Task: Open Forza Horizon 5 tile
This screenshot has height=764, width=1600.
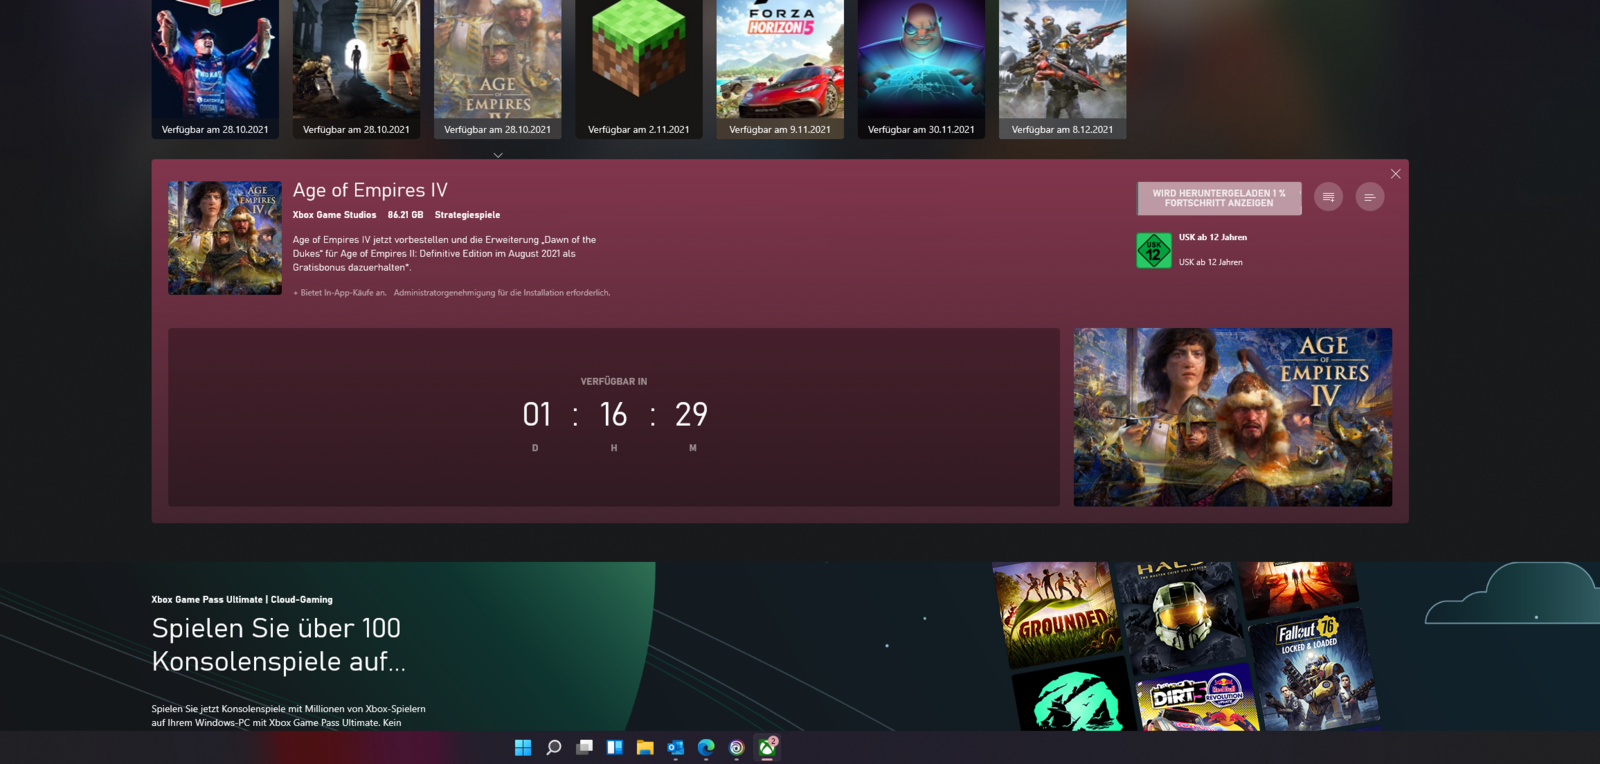Action: point(780,69)
